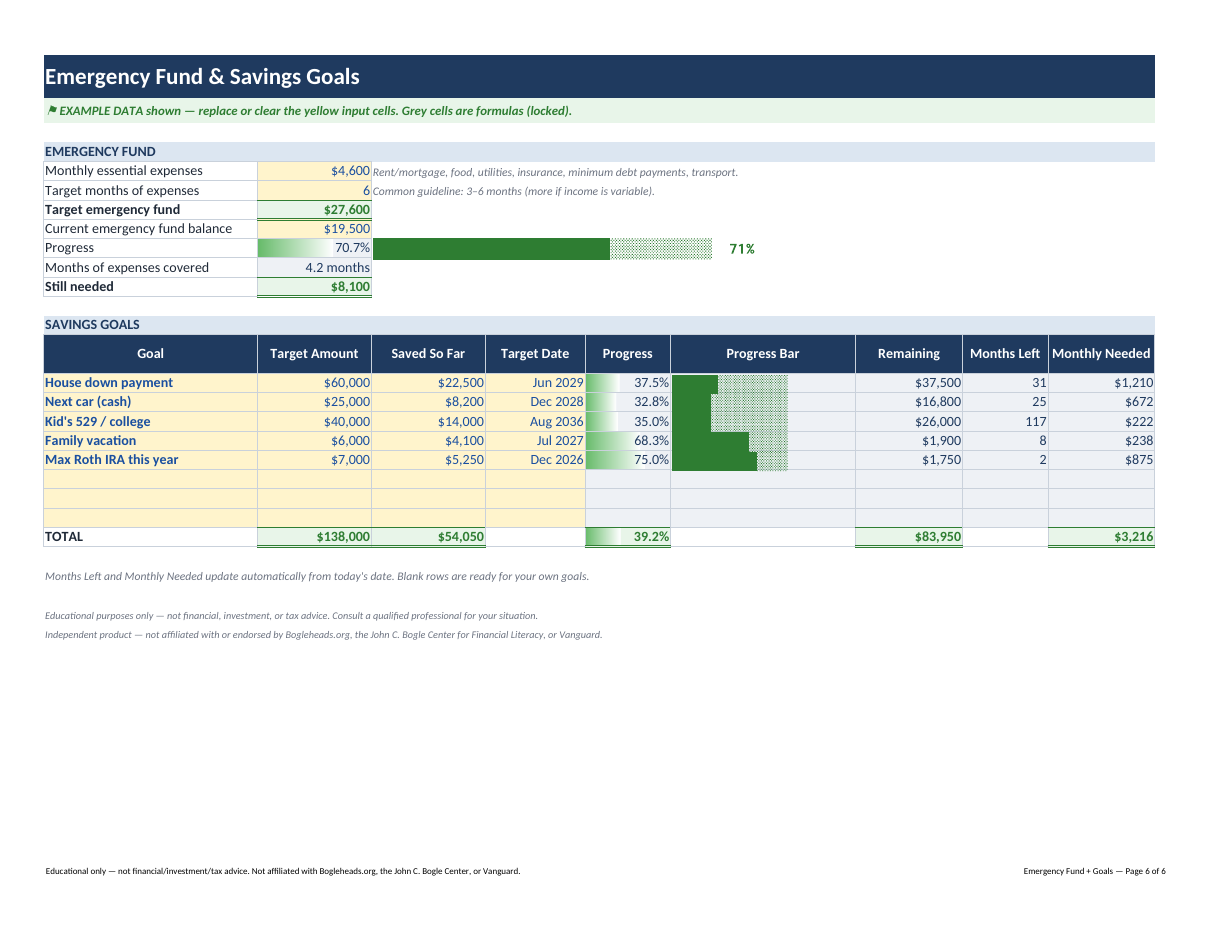Click the Kid's 529 / college goal cell
Screen dimensions: 1210x935
[x=150, y=421]
